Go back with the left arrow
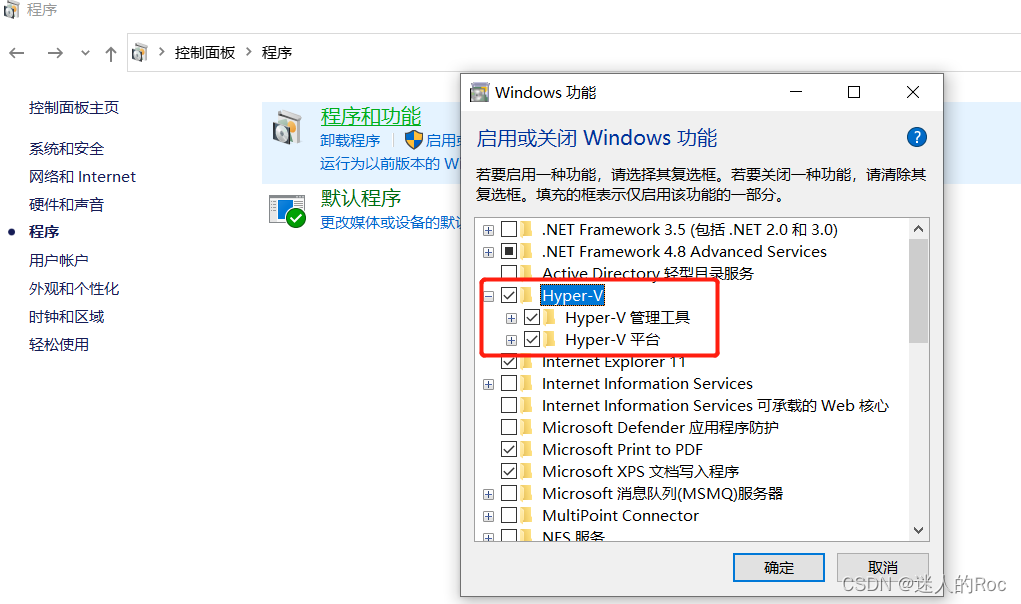Image resolution: width=1021 pixels, height=604 pixels. click(x=17, y=53)
